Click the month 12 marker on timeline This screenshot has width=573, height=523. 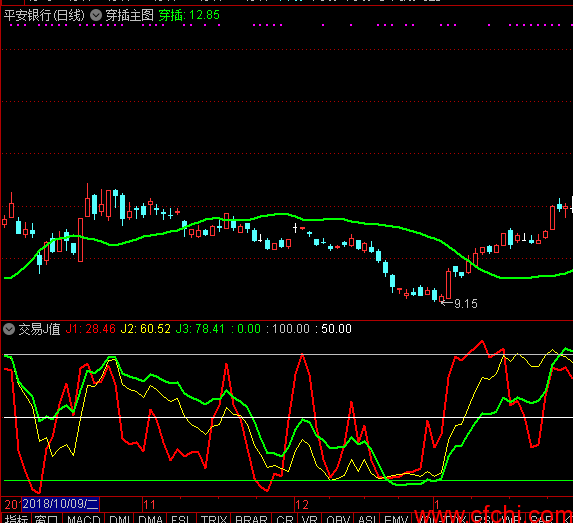point(302,505)
